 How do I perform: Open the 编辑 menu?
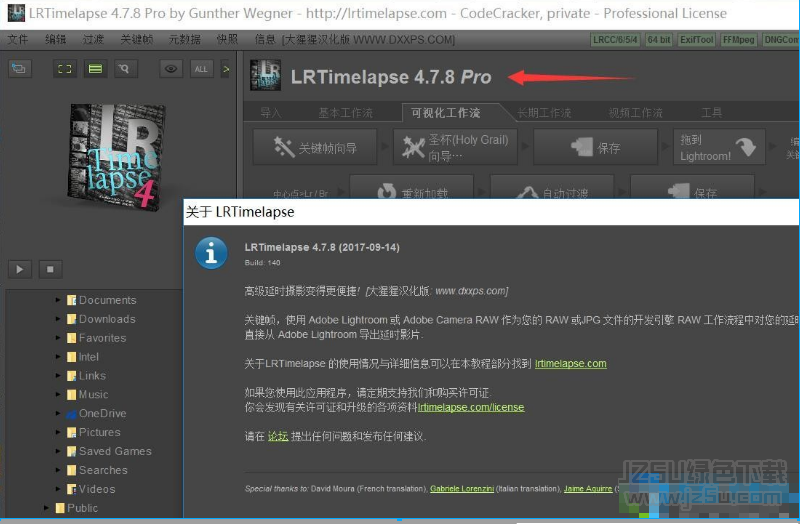56,39
